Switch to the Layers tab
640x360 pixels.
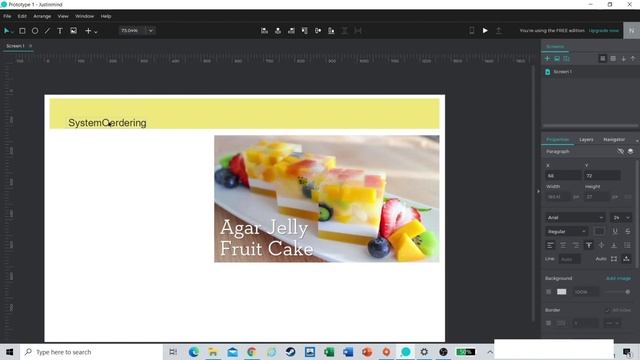(586, 140)
